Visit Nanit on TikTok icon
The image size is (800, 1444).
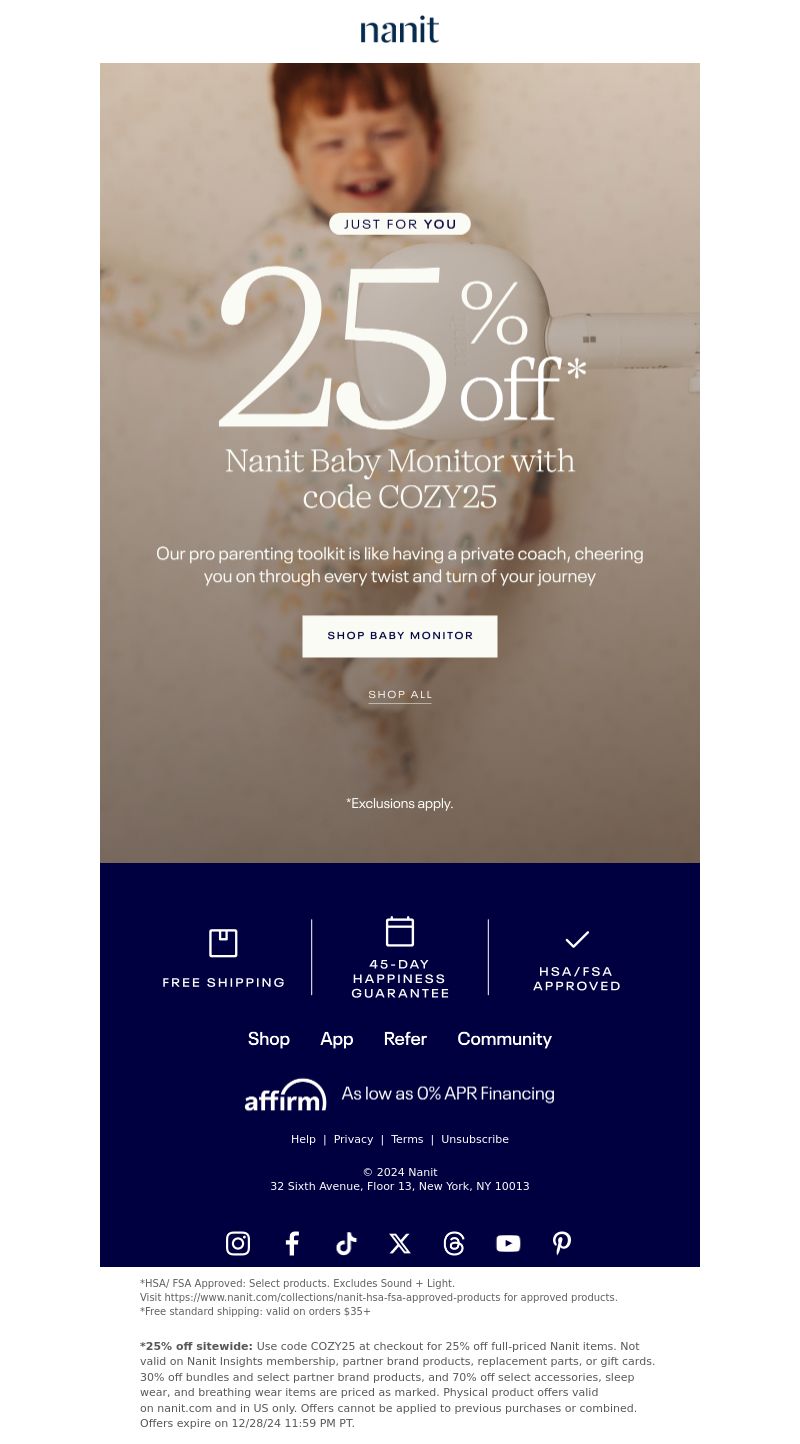tap(346, 1243)
